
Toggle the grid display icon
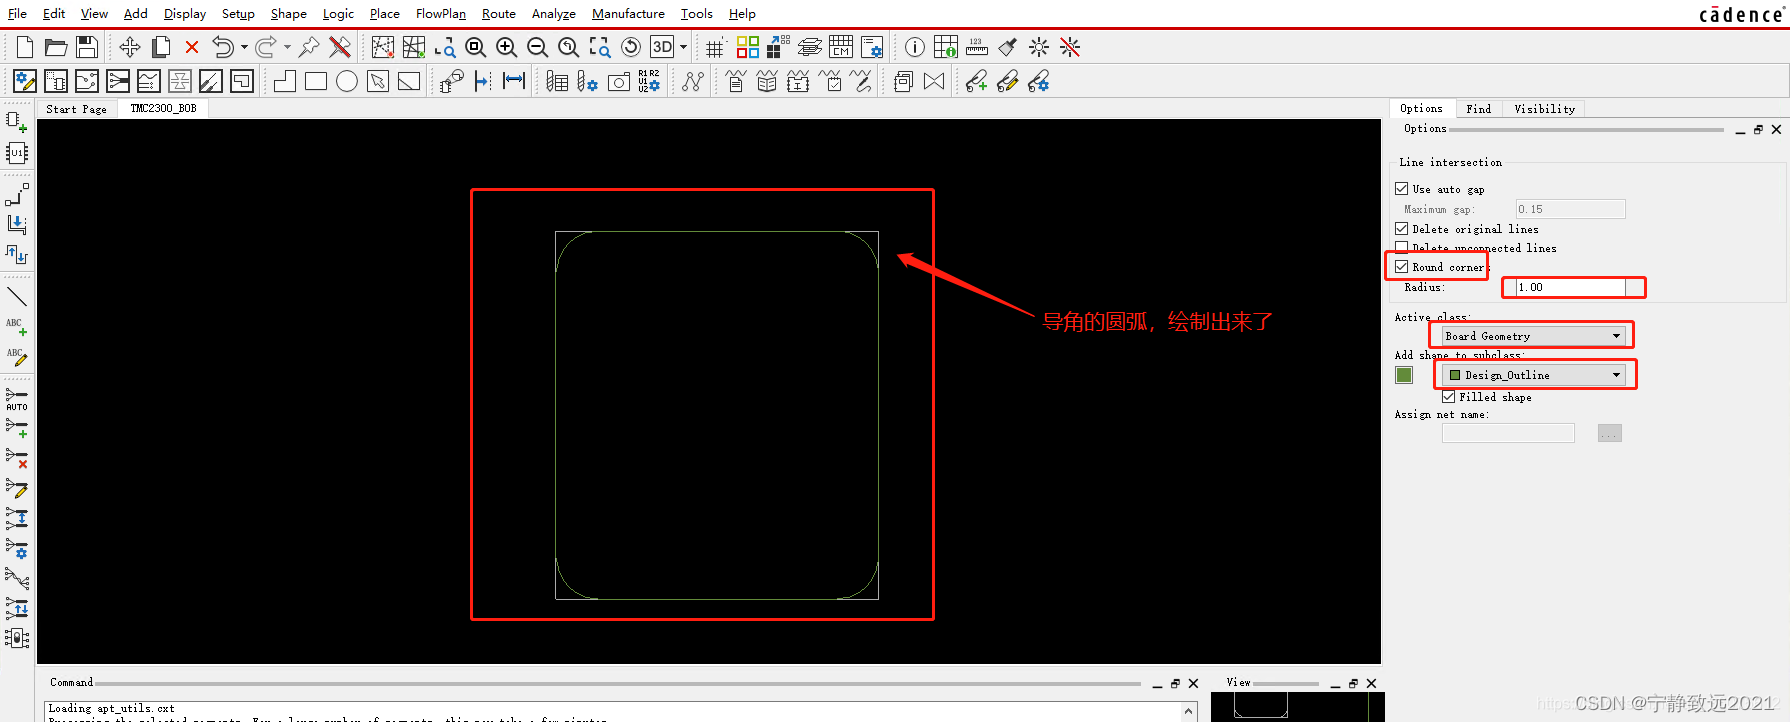[715, 47]
